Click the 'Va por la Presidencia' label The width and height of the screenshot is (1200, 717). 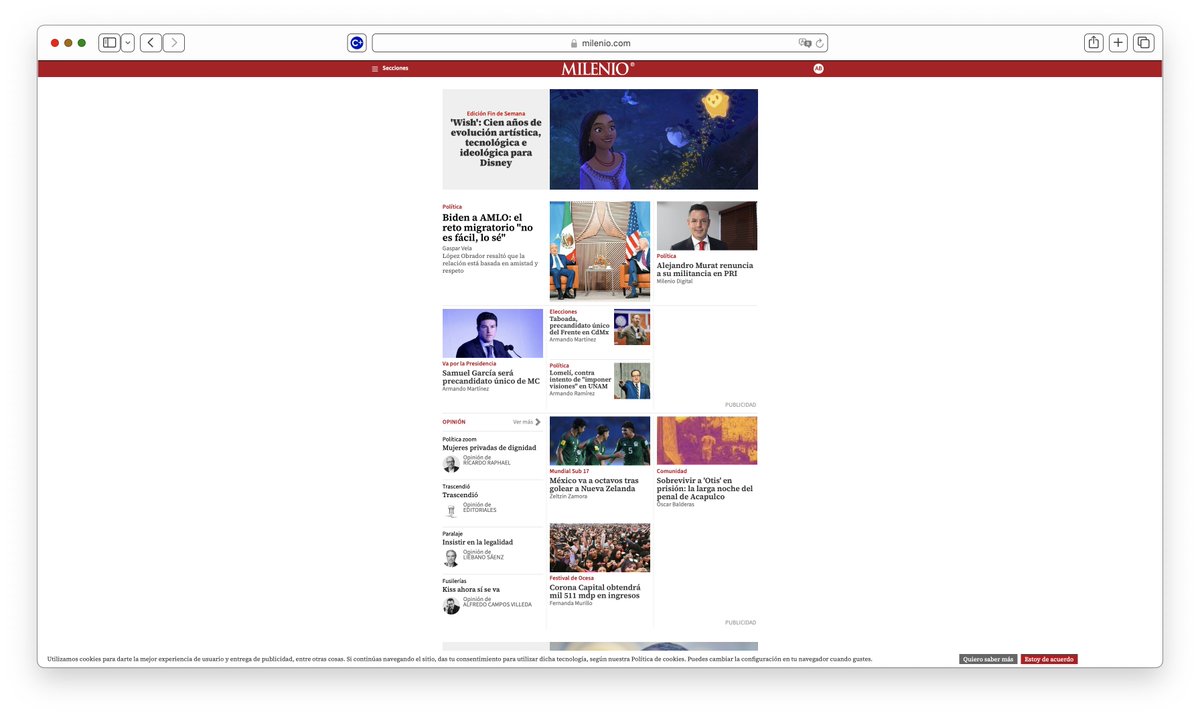point(469,363)
